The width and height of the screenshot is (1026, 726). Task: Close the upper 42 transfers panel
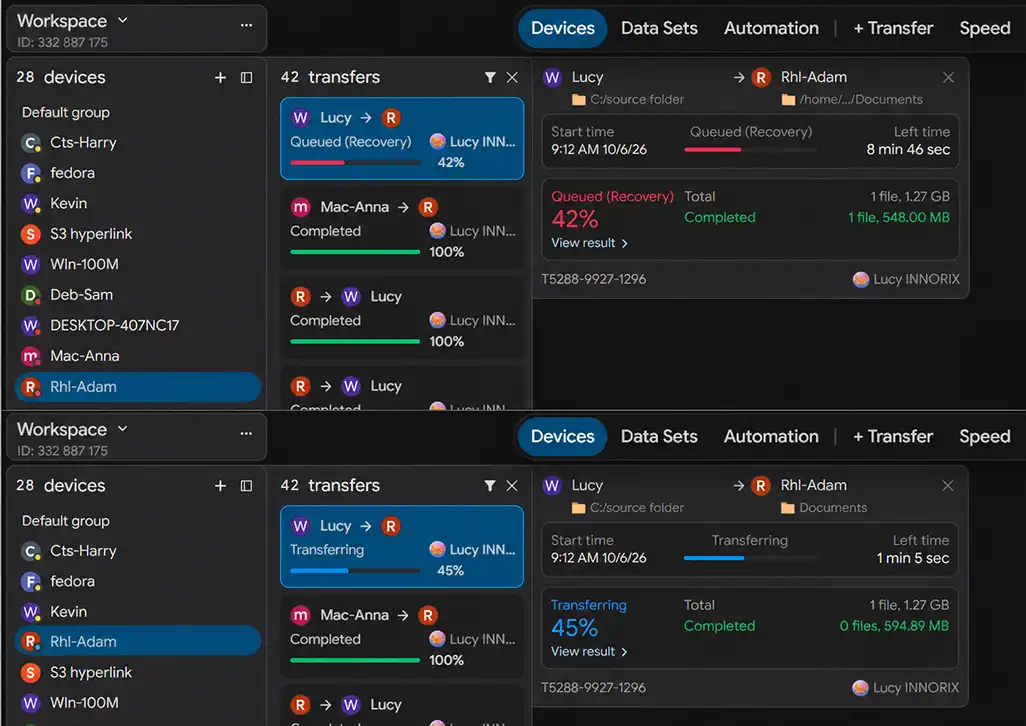[x=512, y=77]
